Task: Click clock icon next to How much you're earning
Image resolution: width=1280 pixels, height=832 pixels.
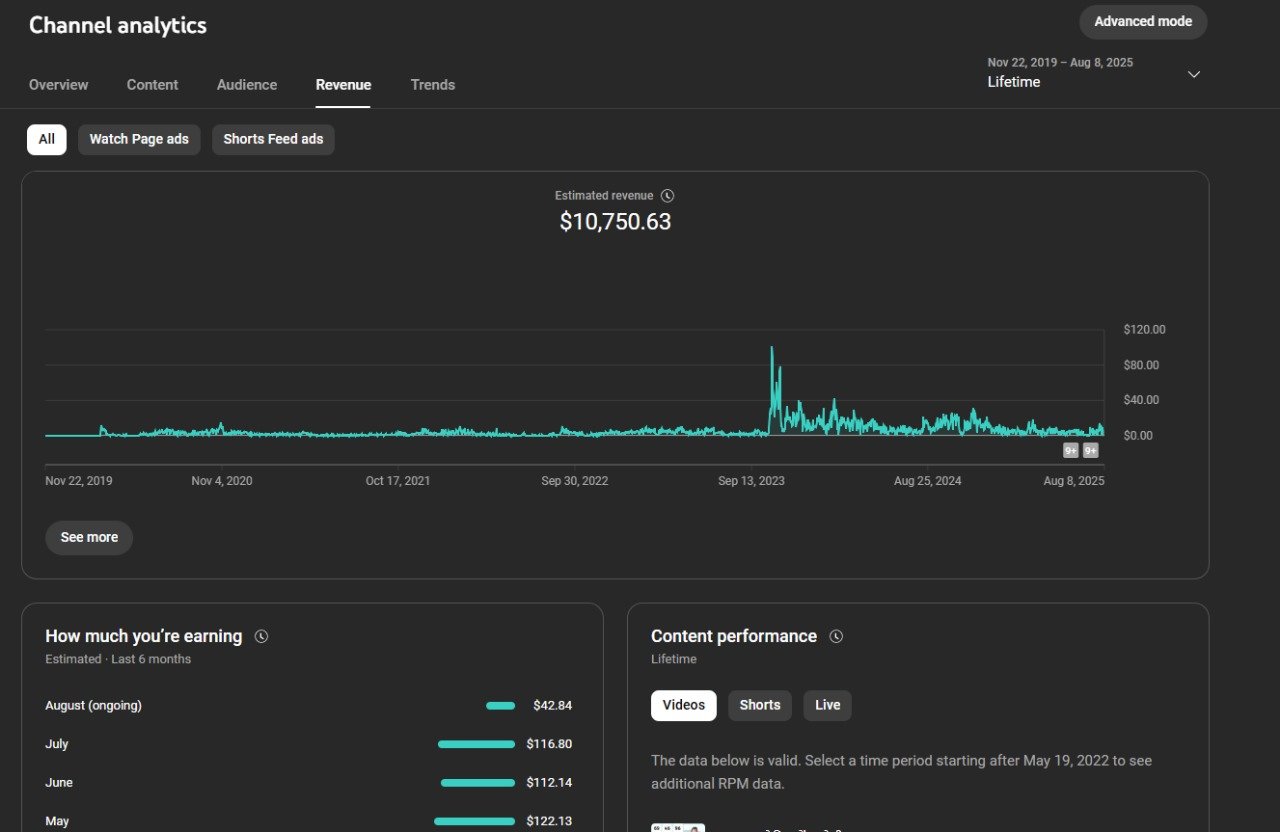Action: pos(261,636)
